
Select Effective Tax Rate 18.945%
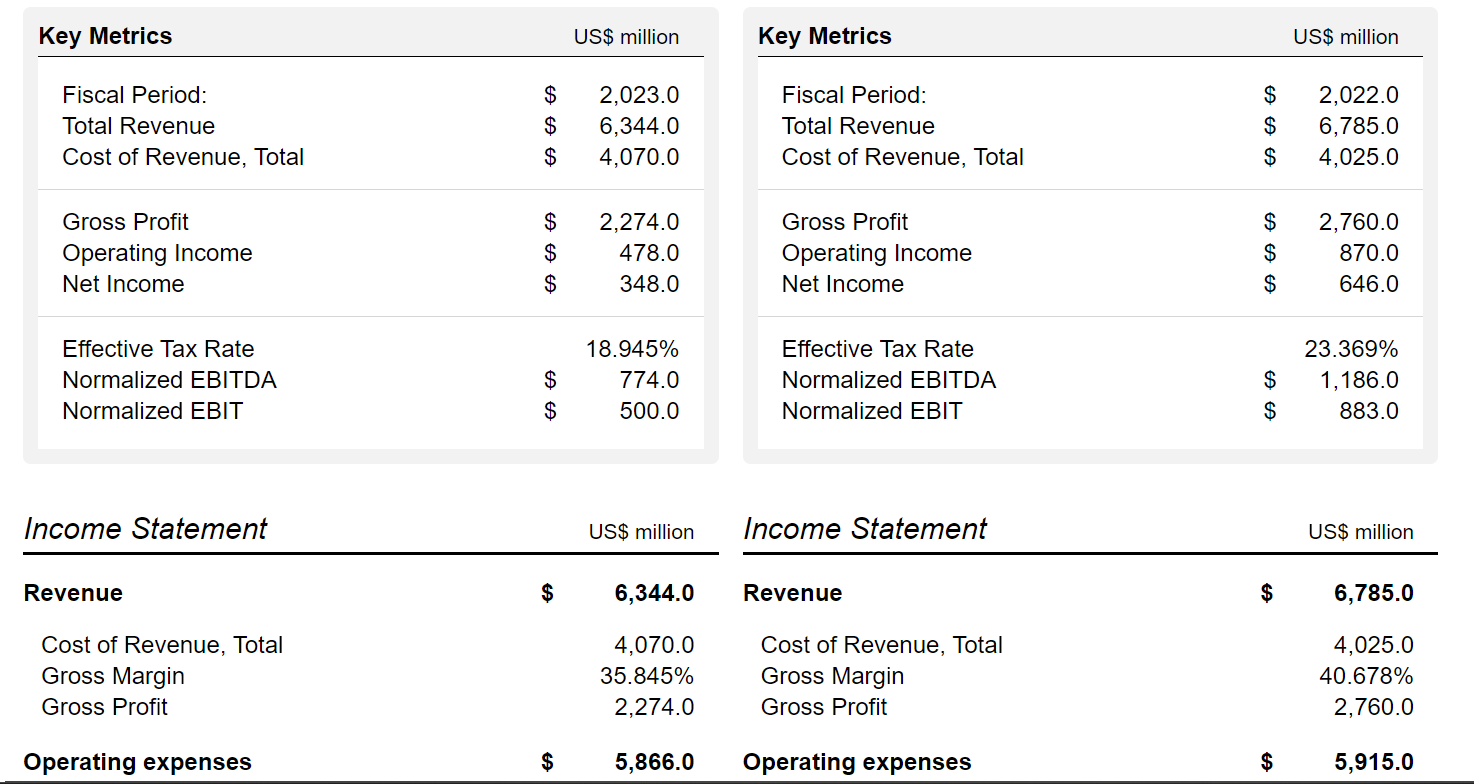[632, 349]
